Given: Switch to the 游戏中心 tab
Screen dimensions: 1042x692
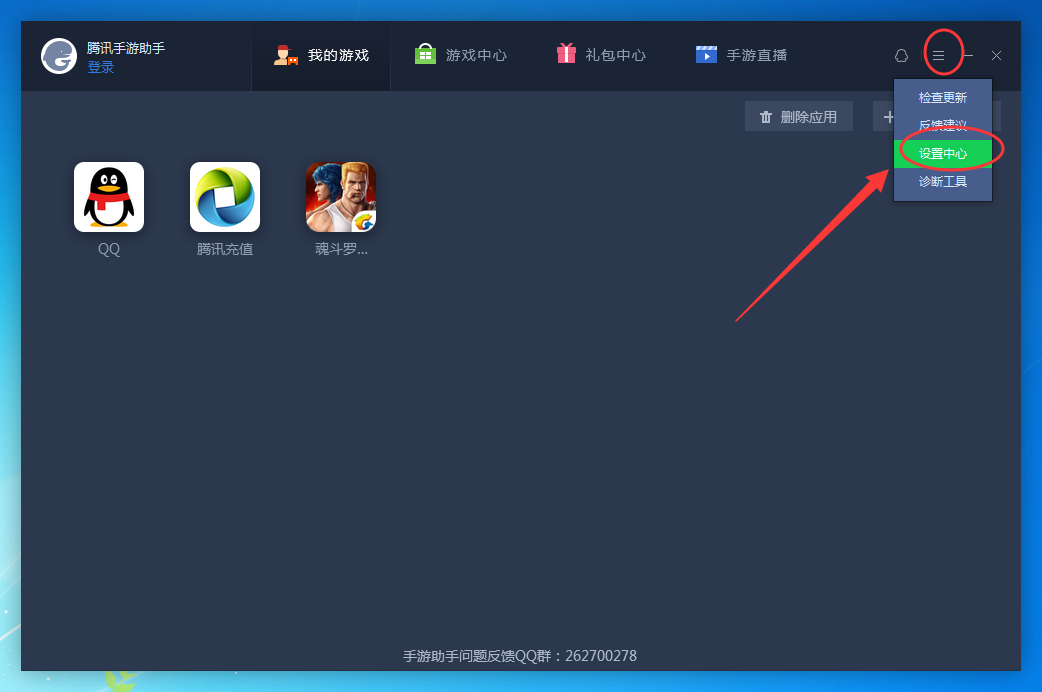Looking at the screenshot, I should 462,55.
